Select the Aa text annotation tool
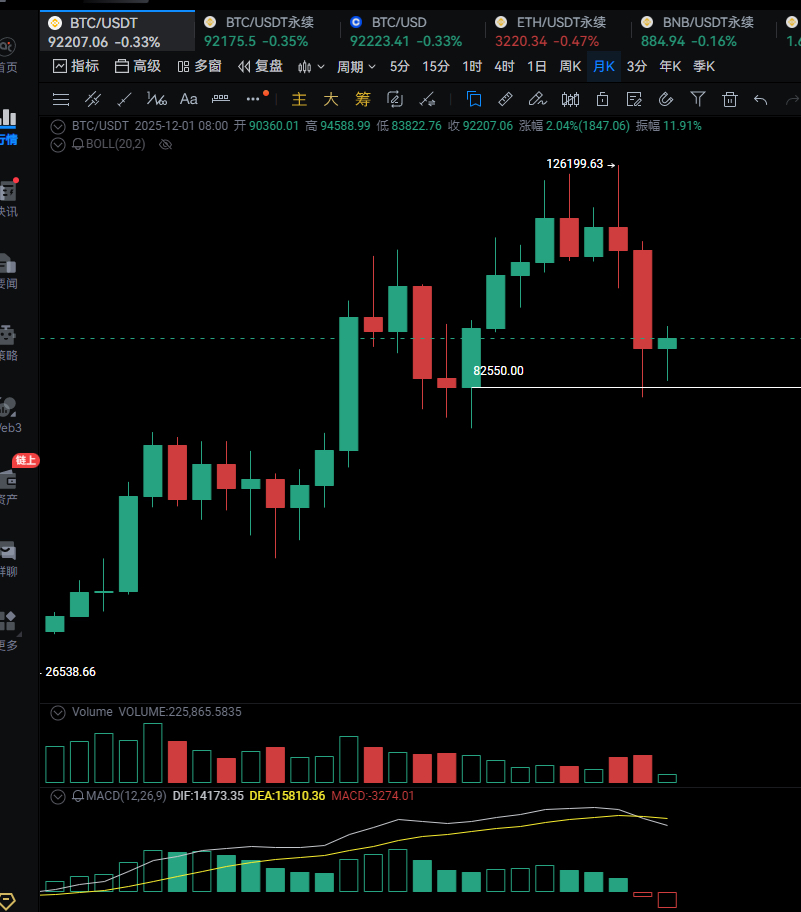The width and height of the screenshot is (801, 912). coord(188,99)
